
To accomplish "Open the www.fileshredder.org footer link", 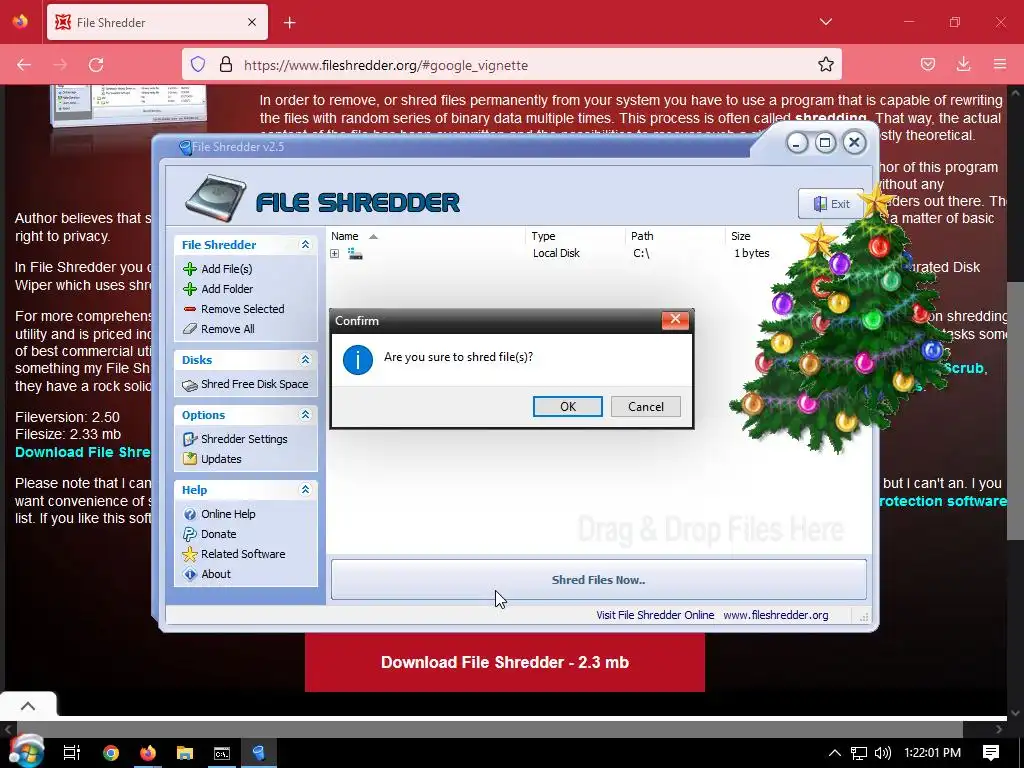I will pos(775,615).
